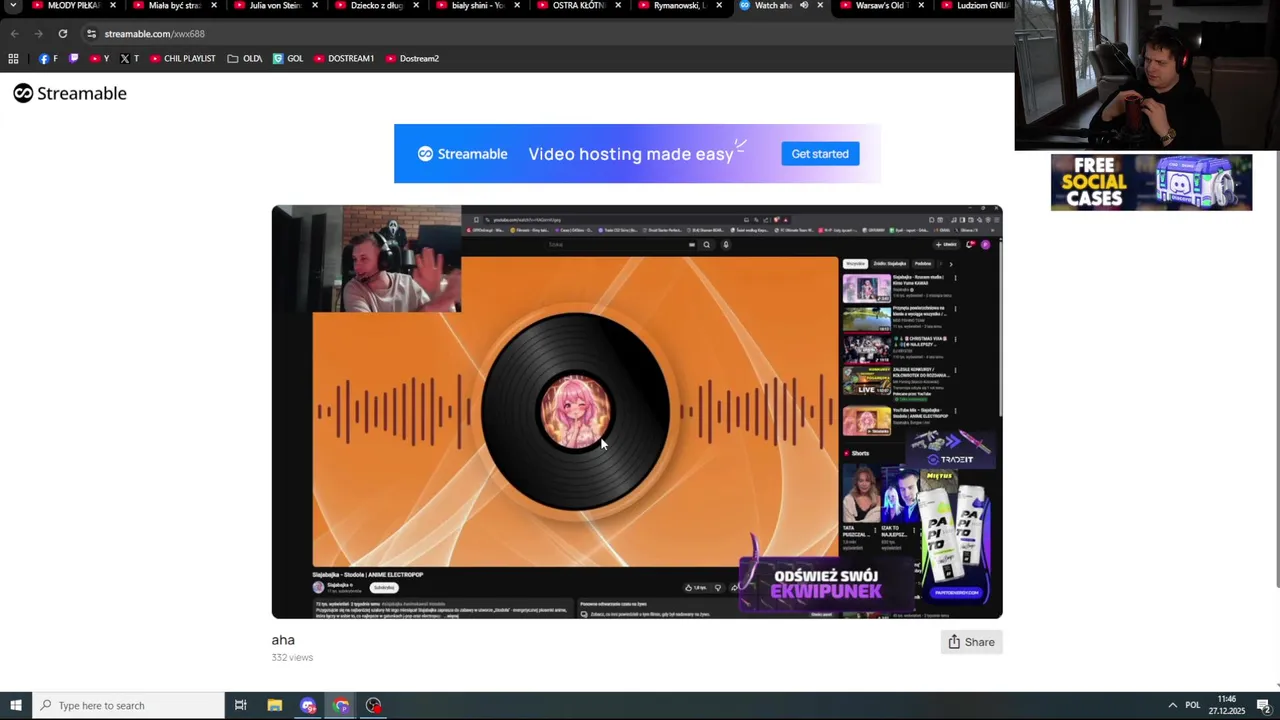The width and height of the screenshot is (1280, 720).
Task: Click the POL language indicator
Action: coord(1192,706)
